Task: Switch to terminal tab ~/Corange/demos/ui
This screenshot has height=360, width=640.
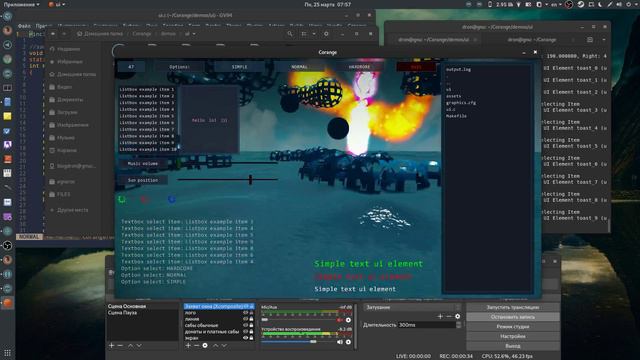Action: tap(433, 40)
